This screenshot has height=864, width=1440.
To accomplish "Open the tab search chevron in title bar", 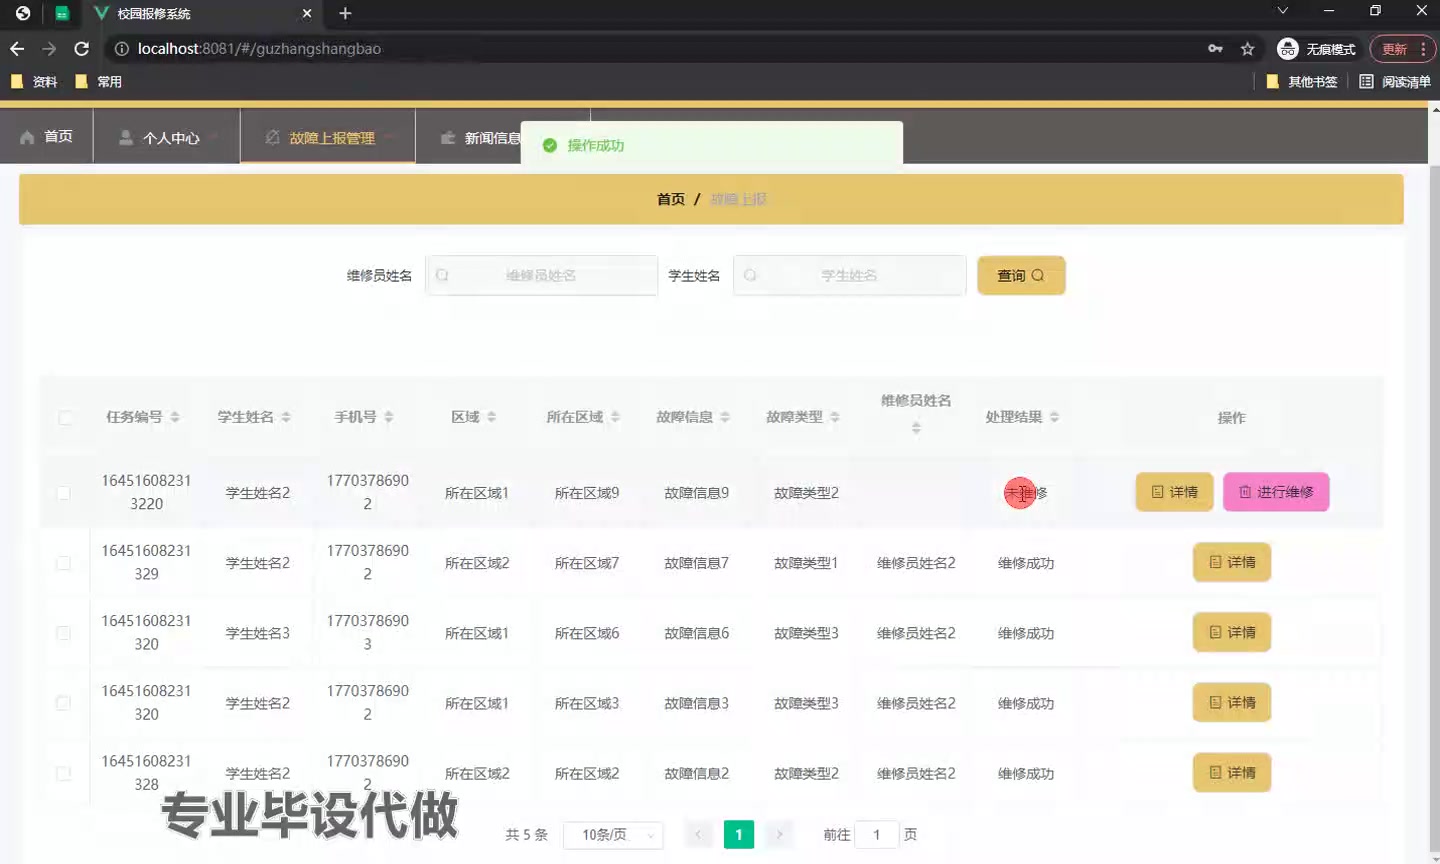I will pos(1282,11).
